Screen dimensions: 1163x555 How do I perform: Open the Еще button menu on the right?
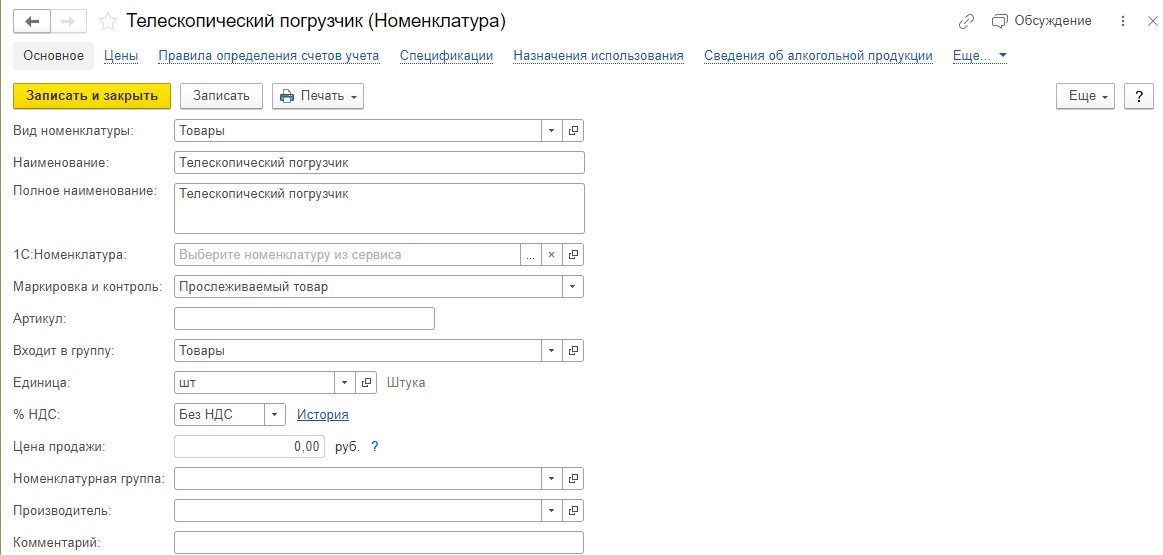click(x=1085, y=96)
